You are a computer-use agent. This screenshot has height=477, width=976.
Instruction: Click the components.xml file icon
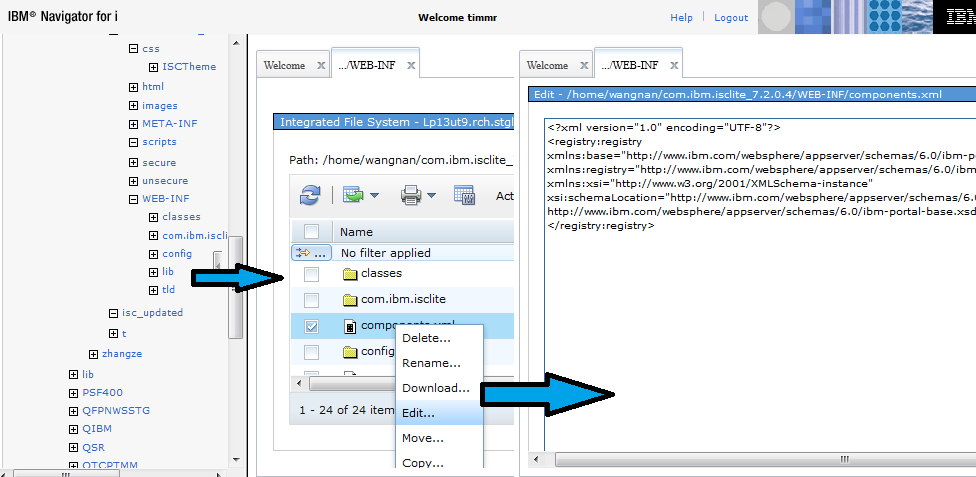(x=350, y=326)
